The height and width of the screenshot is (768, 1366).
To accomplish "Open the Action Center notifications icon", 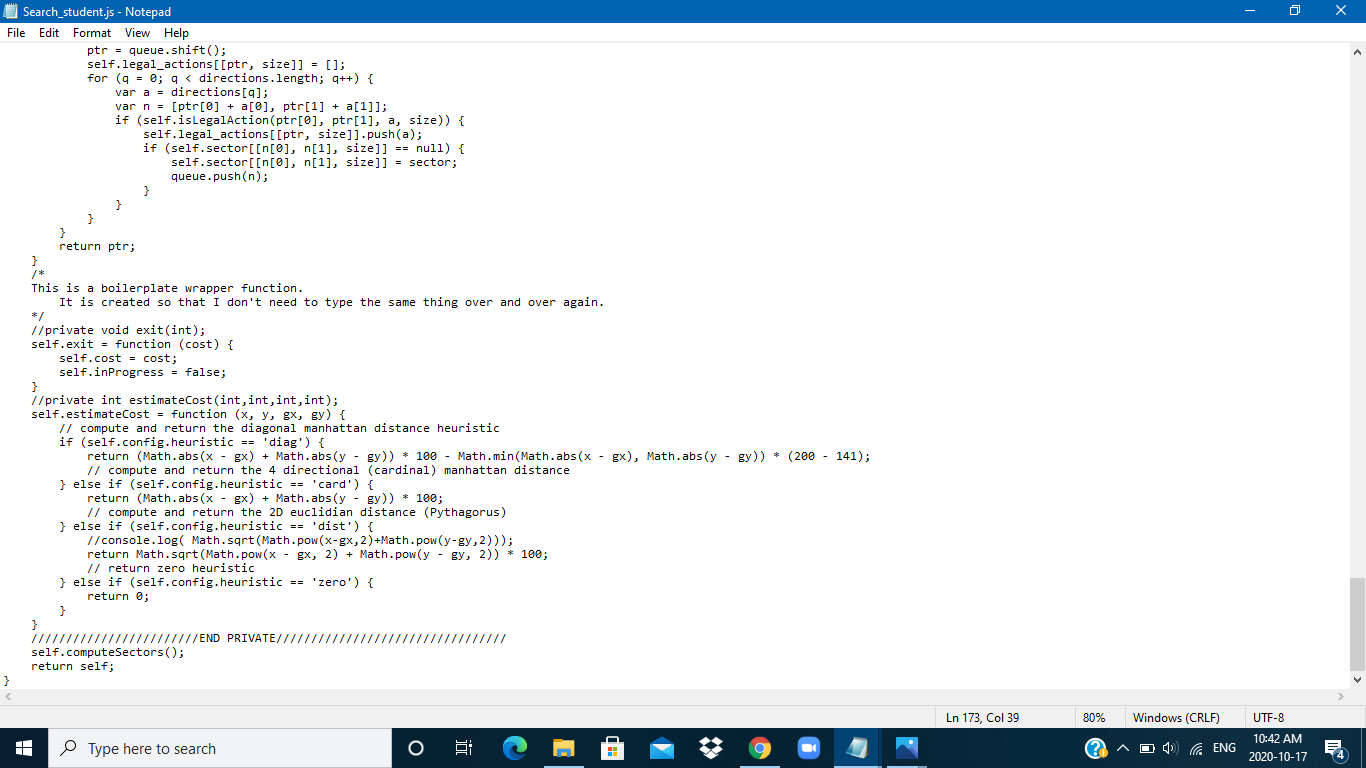I will click(x=1334, y=748).
